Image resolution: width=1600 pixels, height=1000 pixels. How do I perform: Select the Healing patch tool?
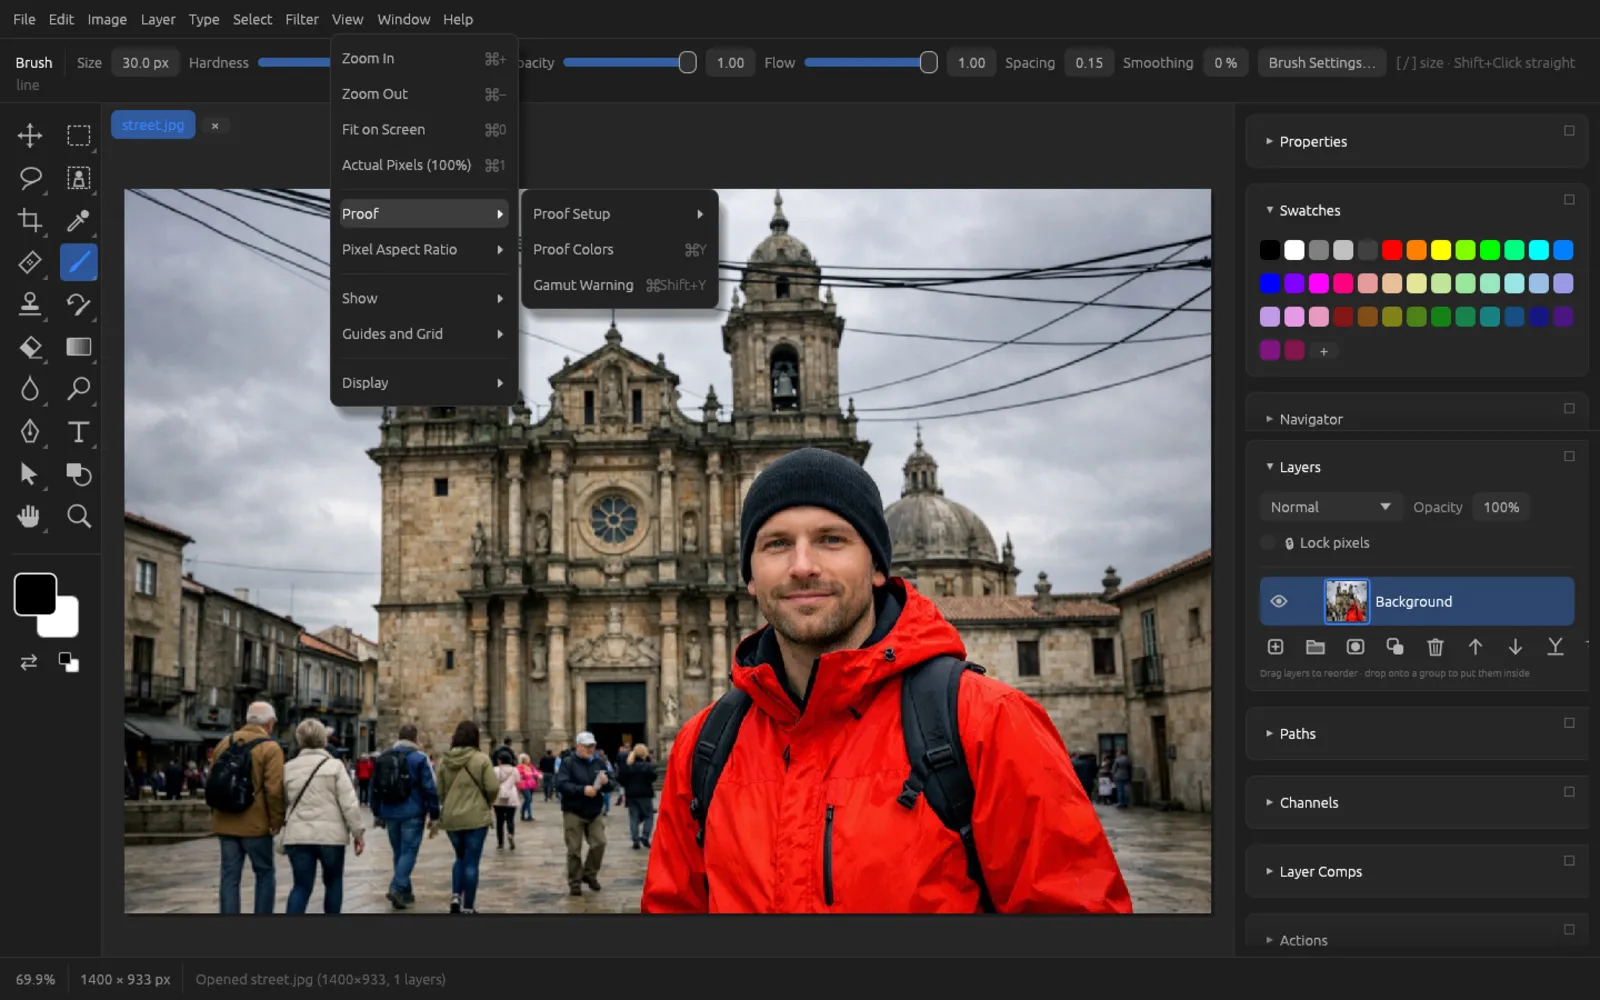pyautogui.click(x=30, y=262)
